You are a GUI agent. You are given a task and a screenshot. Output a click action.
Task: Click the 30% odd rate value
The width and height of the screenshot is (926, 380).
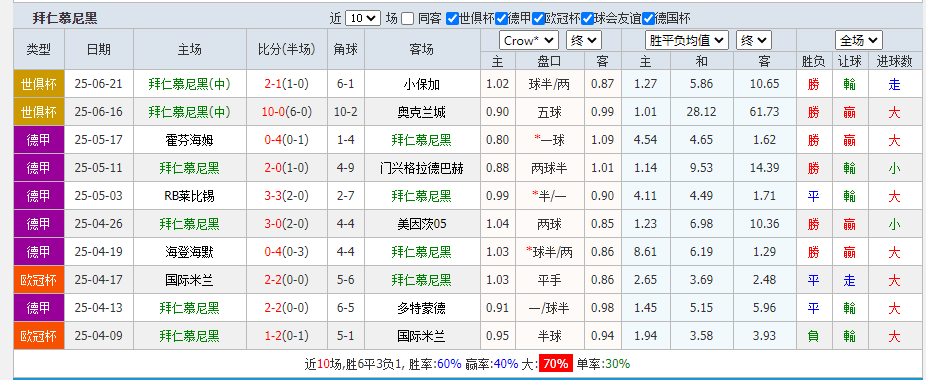(x=618, y=363)
